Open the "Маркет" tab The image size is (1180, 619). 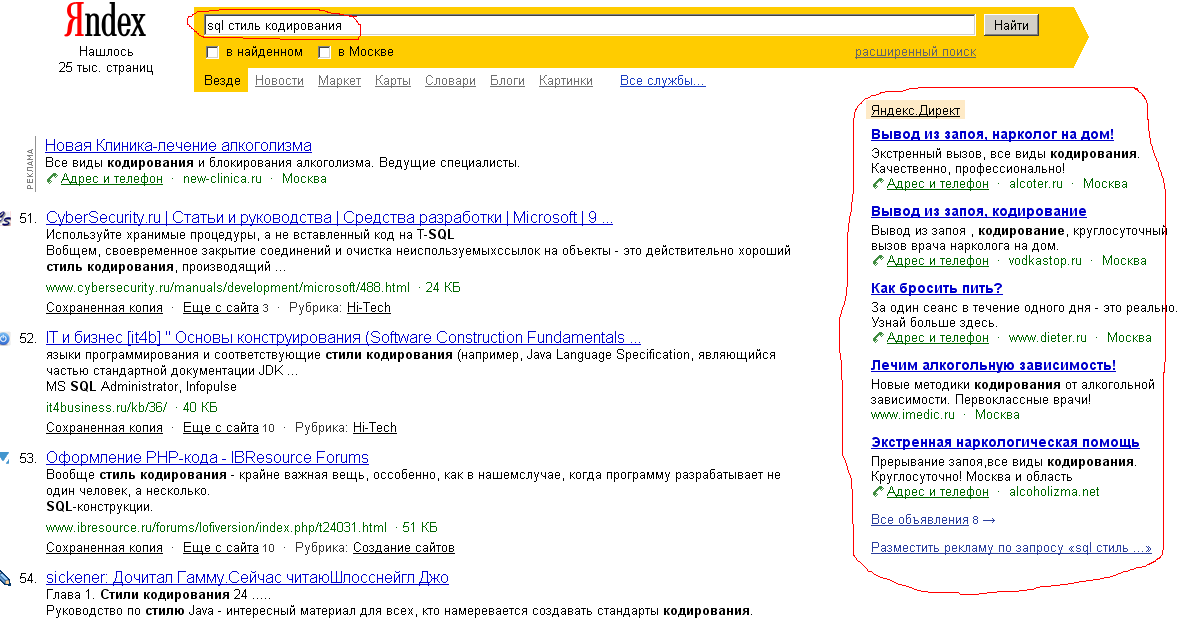(x=339, y=80)
